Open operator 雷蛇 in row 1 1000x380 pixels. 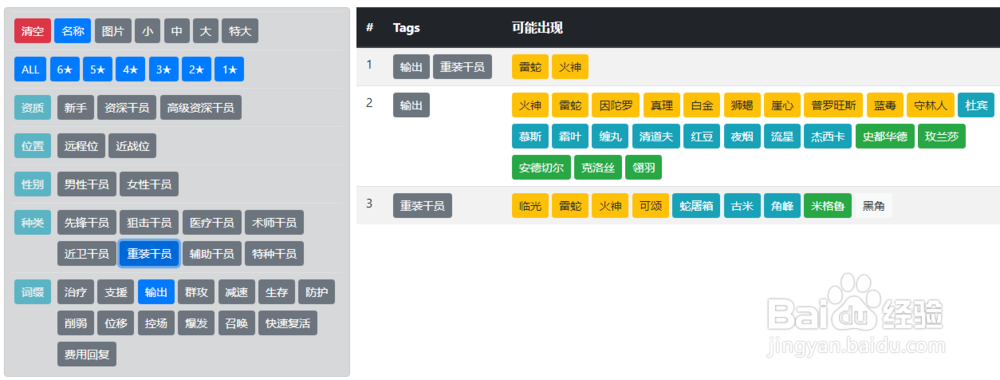(x=530, y=66)
